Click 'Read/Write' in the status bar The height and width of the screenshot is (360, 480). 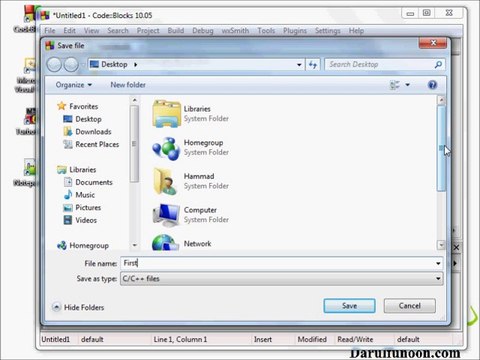tap(355, 339)
